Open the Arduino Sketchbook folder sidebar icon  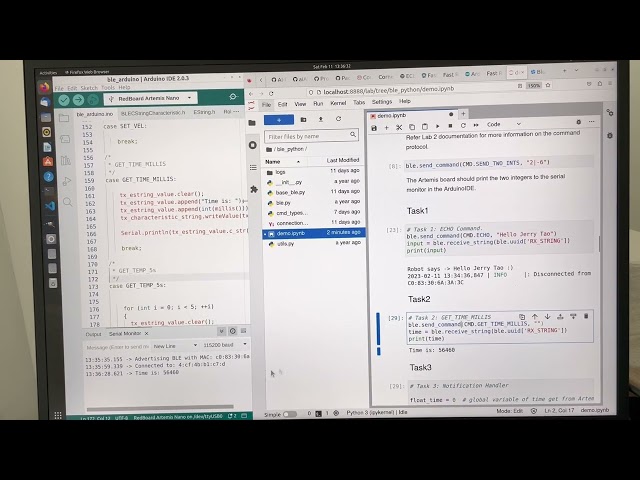point(64,118)
